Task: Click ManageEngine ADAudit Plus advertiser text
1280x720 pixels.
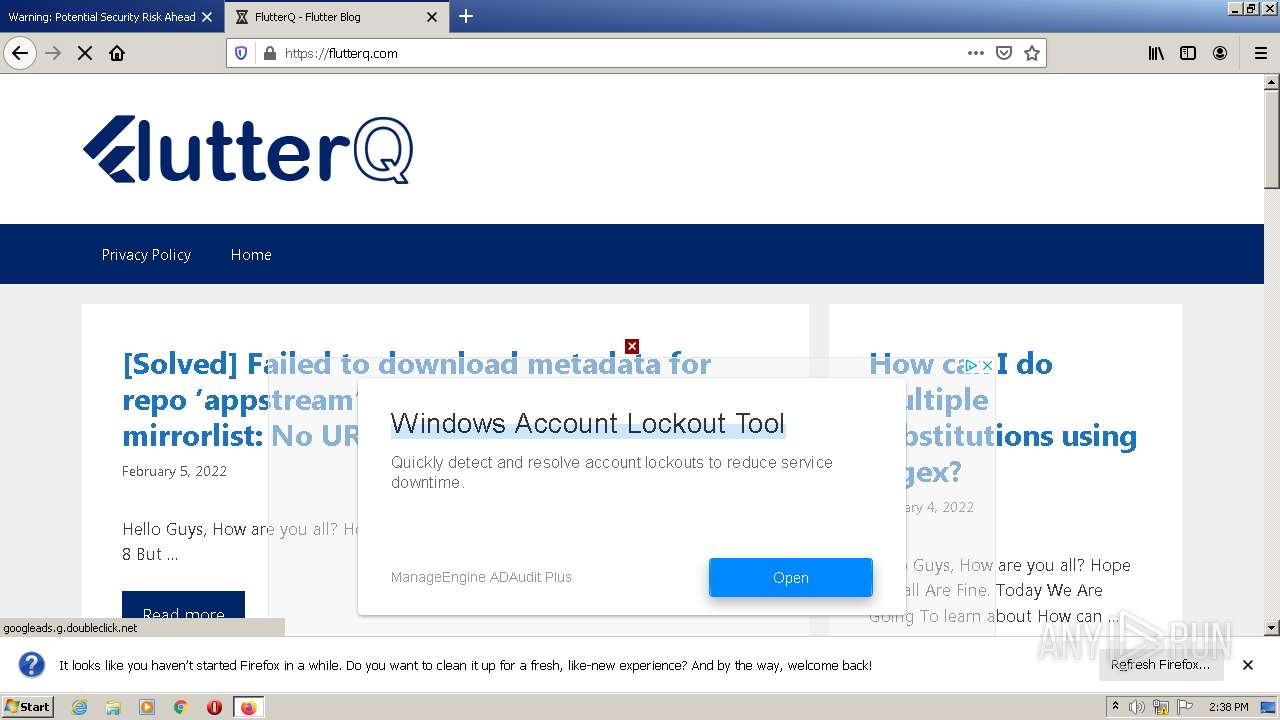Action: (481, 577)
